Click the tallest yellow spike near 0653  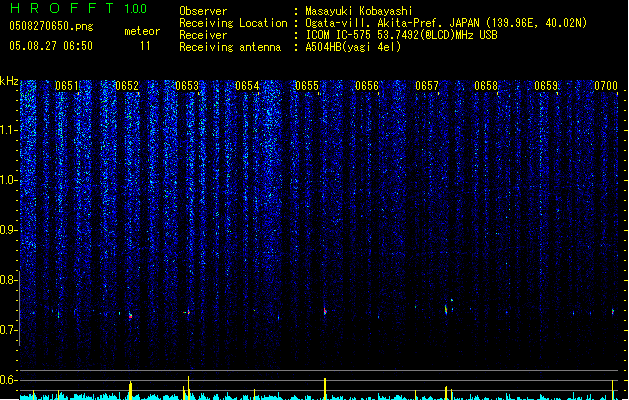coord(189,388)
